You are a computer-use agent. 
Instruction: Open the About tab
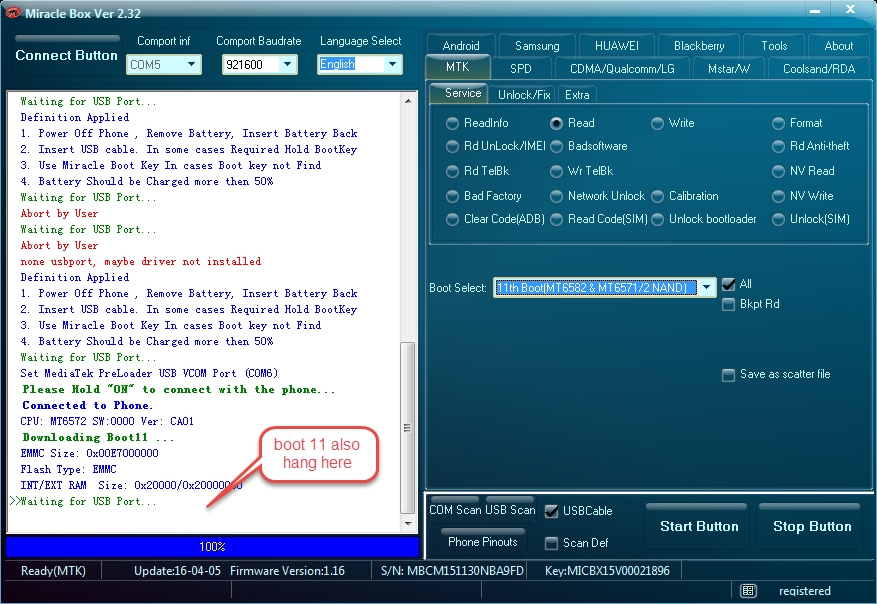(838, 46)
